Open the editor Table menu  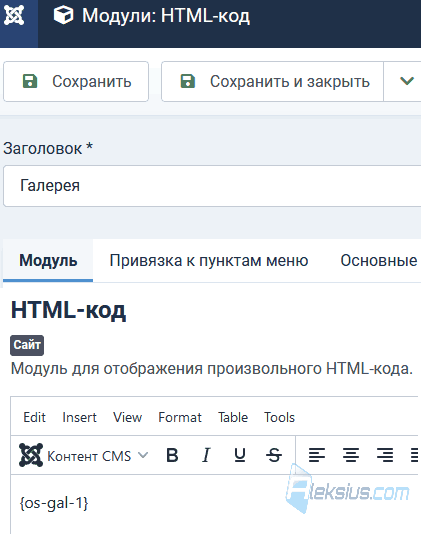tap(233, 418)
